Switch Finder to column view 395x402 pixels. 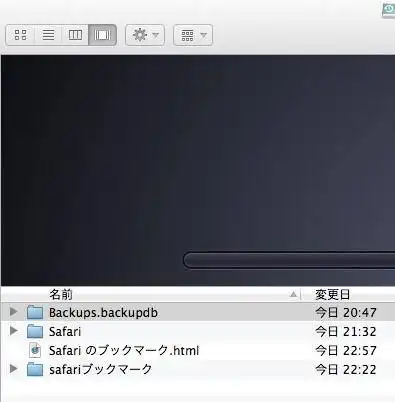pos(75,35)
